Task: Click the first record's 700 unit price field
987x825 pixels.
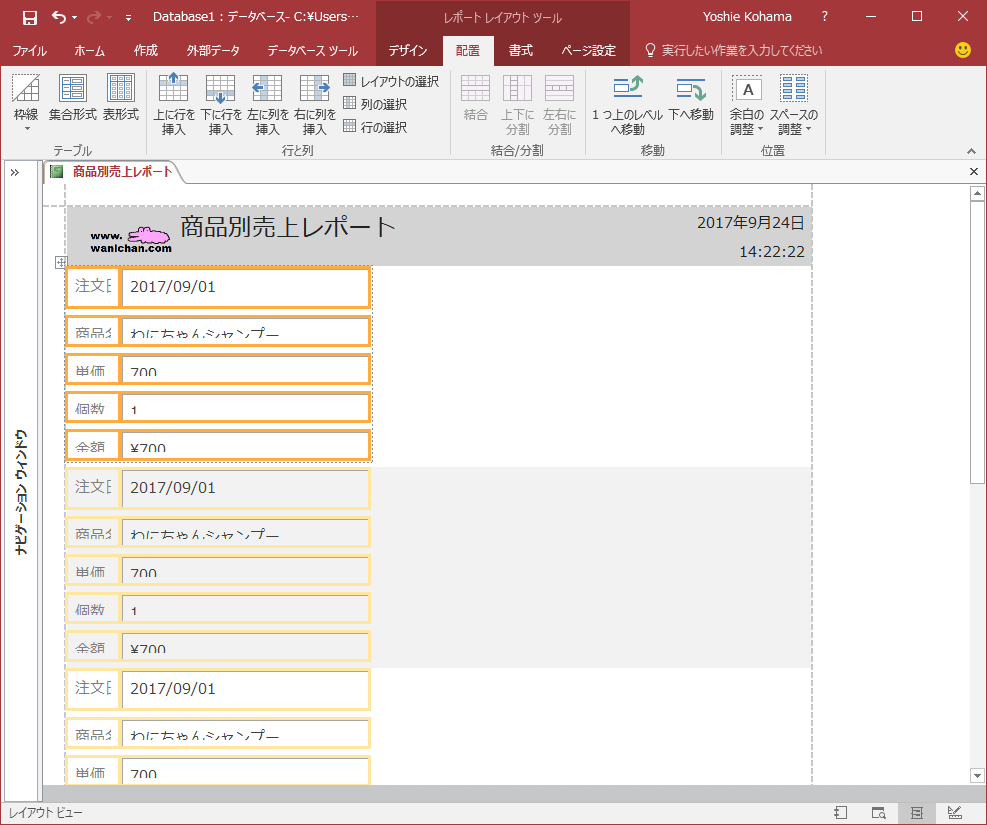Action: pos(245,369)
